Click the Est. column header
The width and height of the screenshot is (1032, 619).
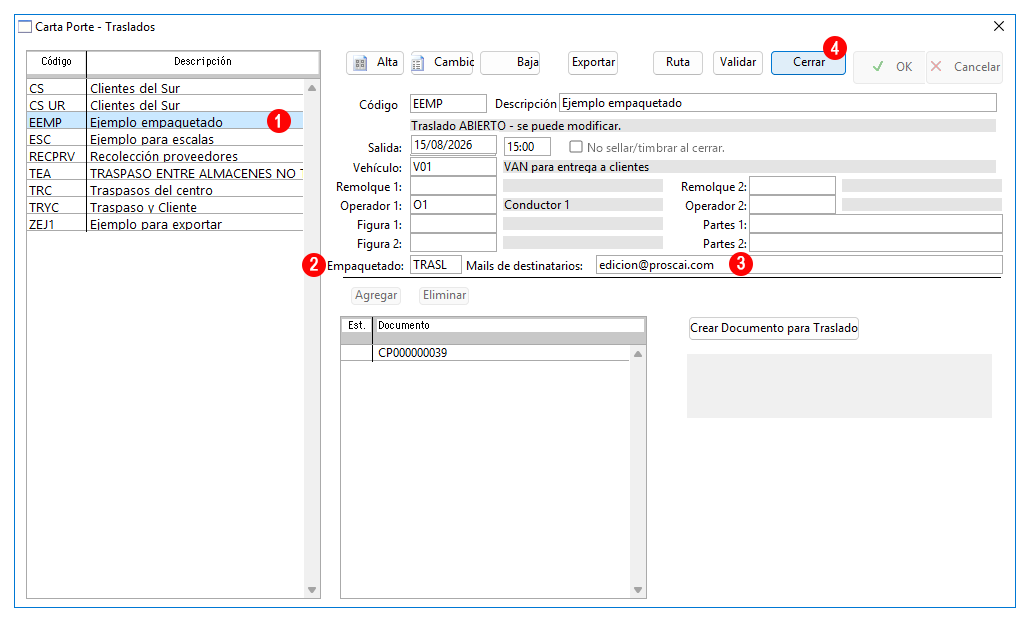coord(357,325)
